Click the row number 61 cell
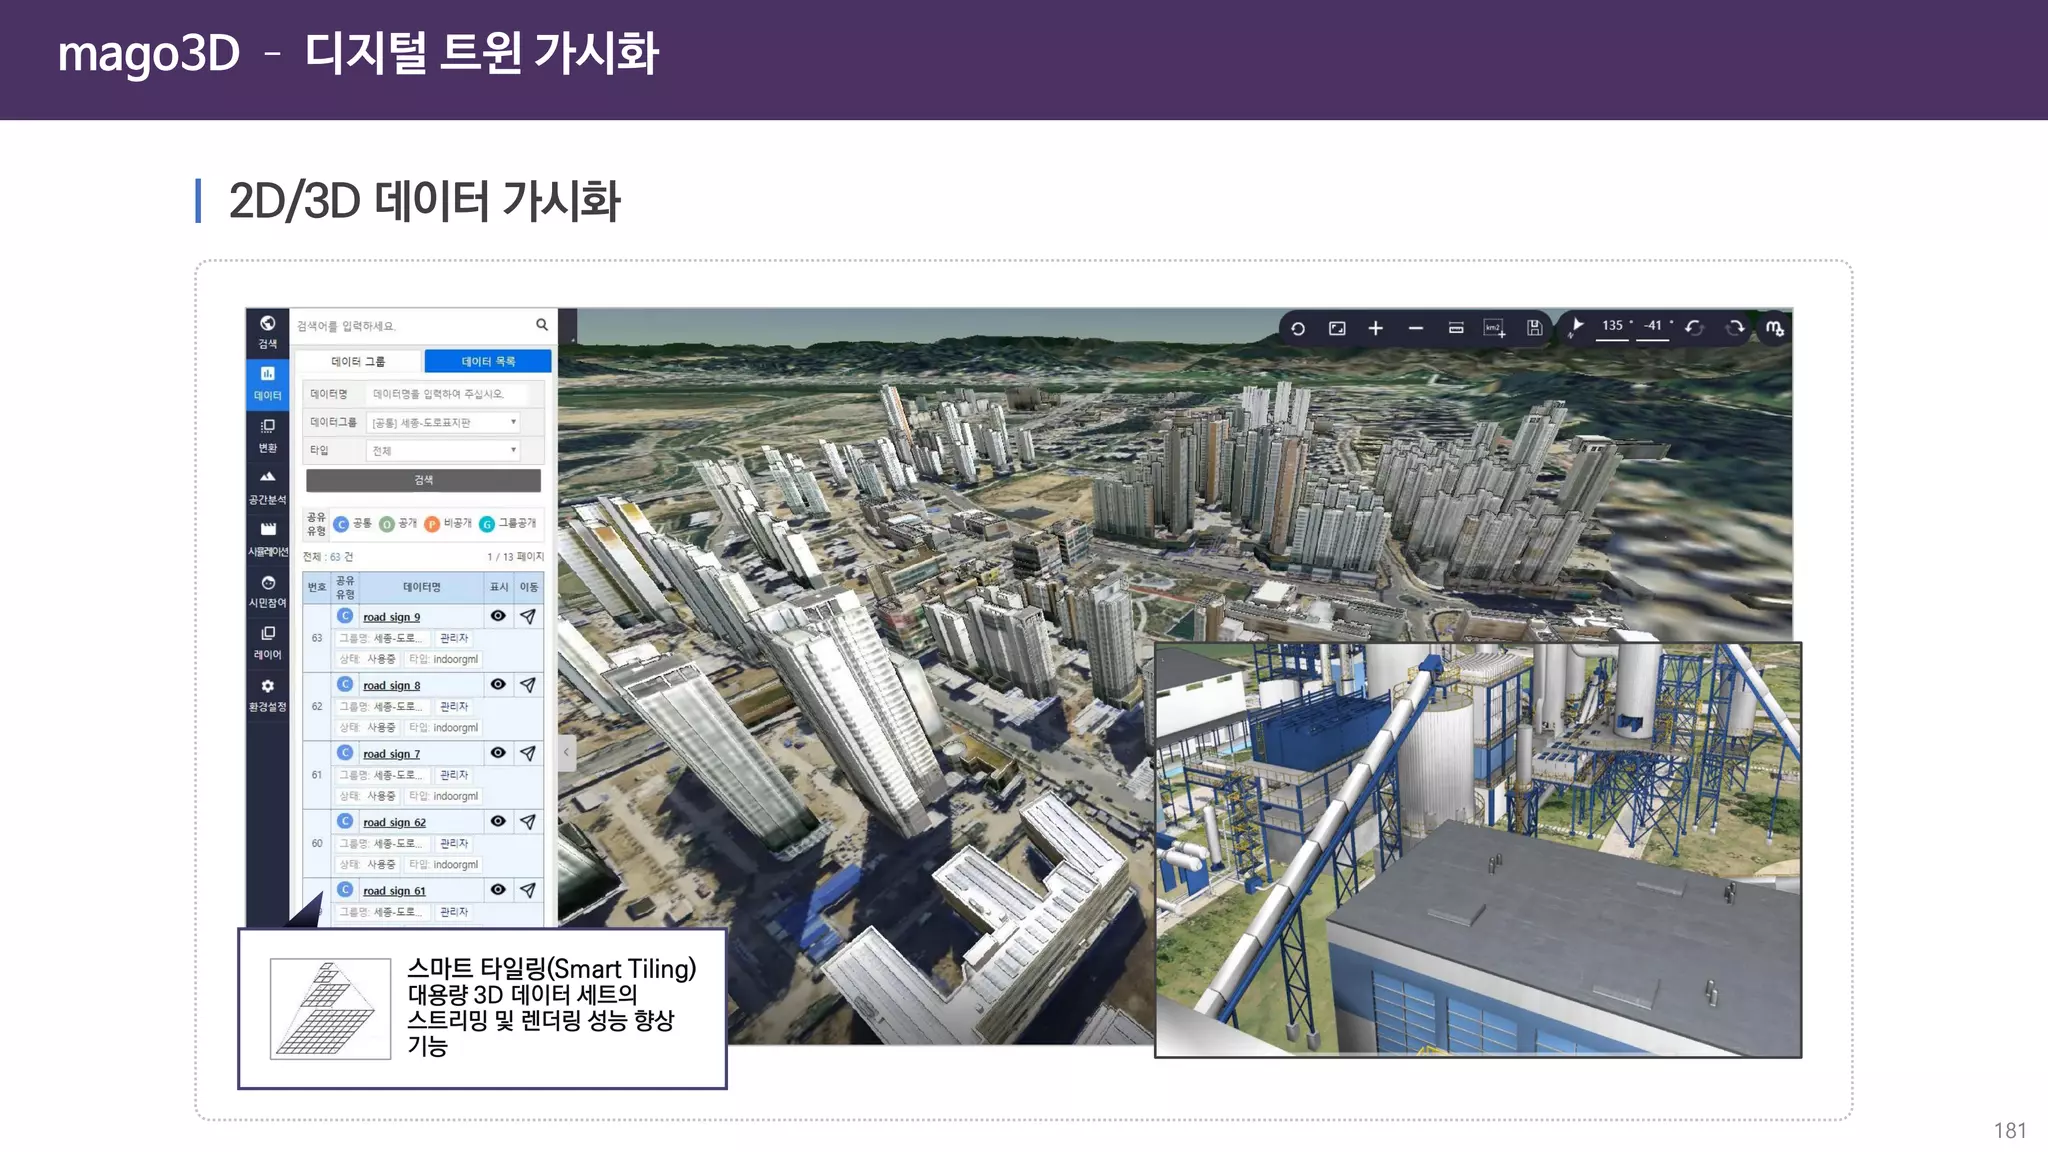 pyautogui.click(x=317, y=775)
